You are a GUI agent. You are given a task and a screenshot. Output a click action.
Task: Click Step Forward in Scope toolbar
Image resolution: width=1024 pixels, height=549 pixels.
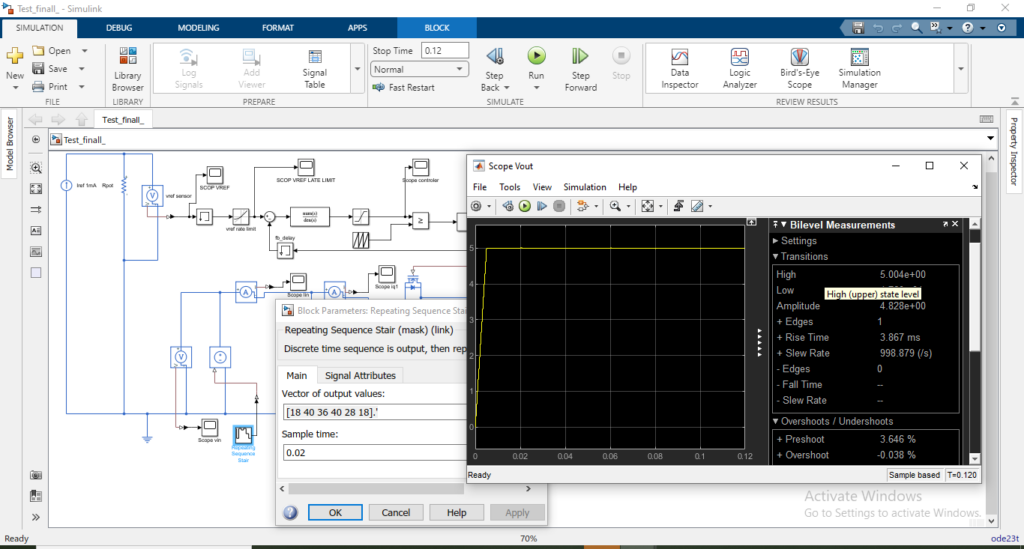pyautogui.click(x=541, y=206)
